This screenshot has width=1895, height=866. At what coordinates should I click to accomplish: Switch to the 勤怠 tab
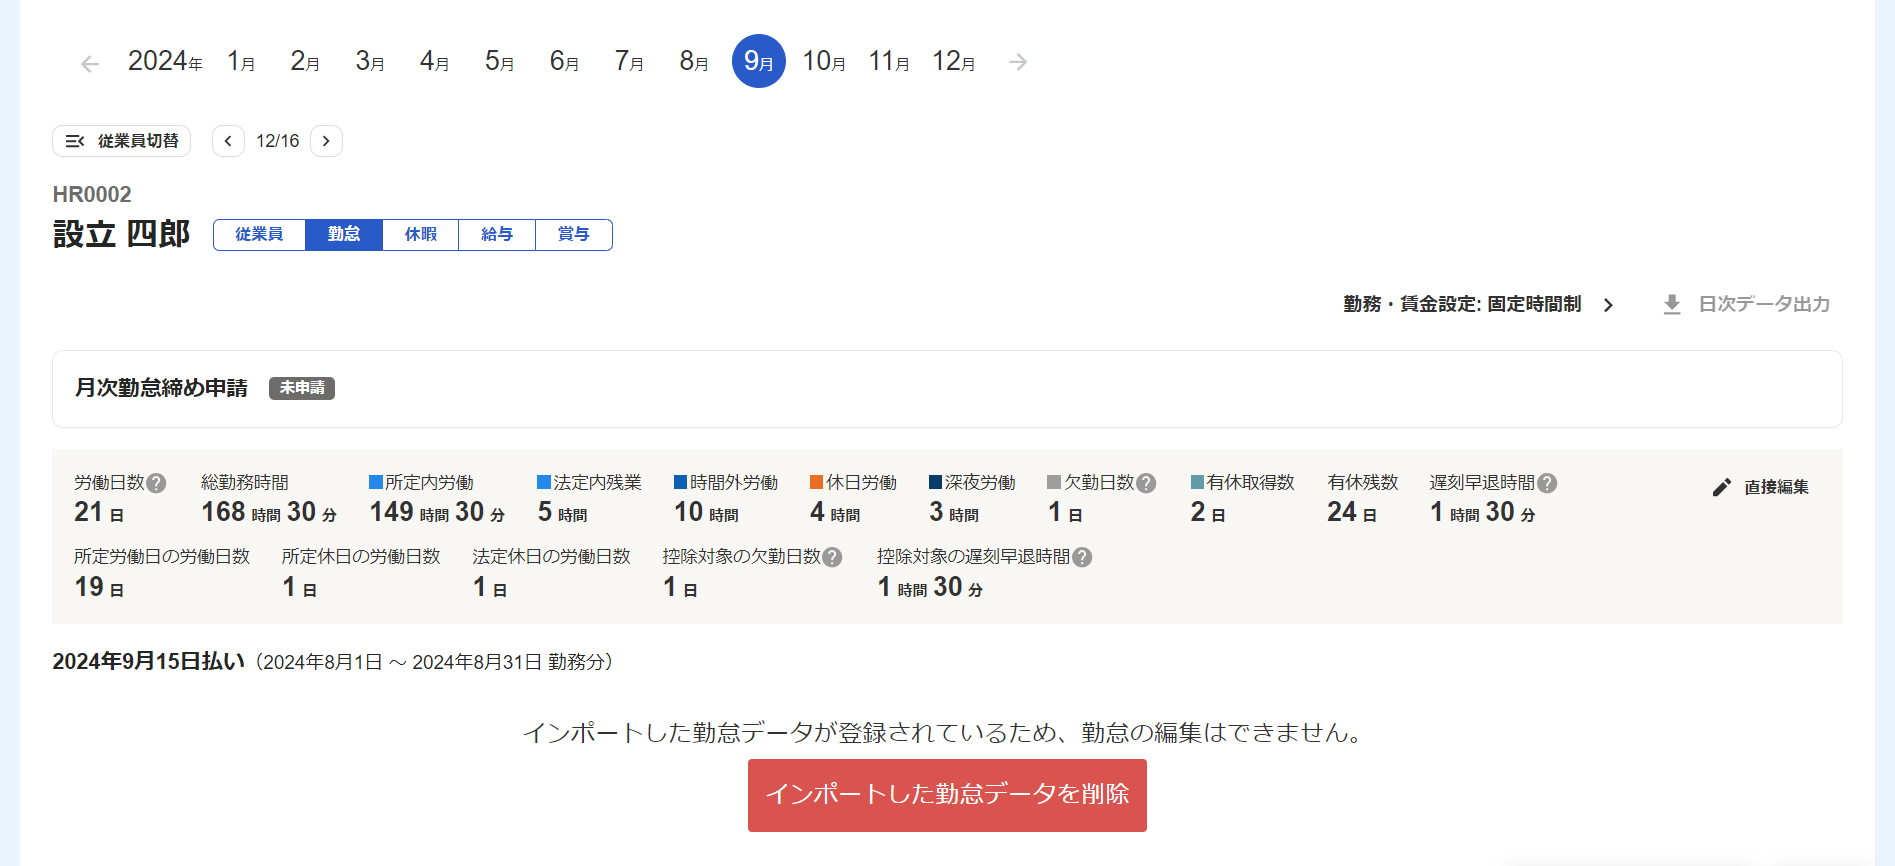coord(344,234)
